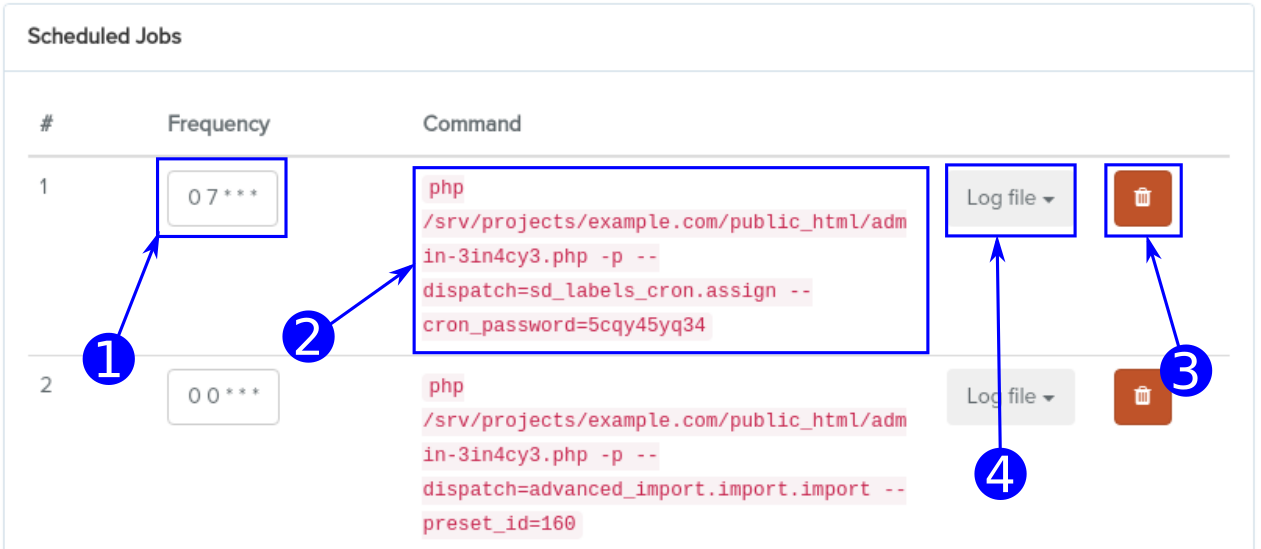This screenshot has height=549, width=1261.
Task: Delete the first scheduled job via trash icon
Action: (x=1142, y=199)
